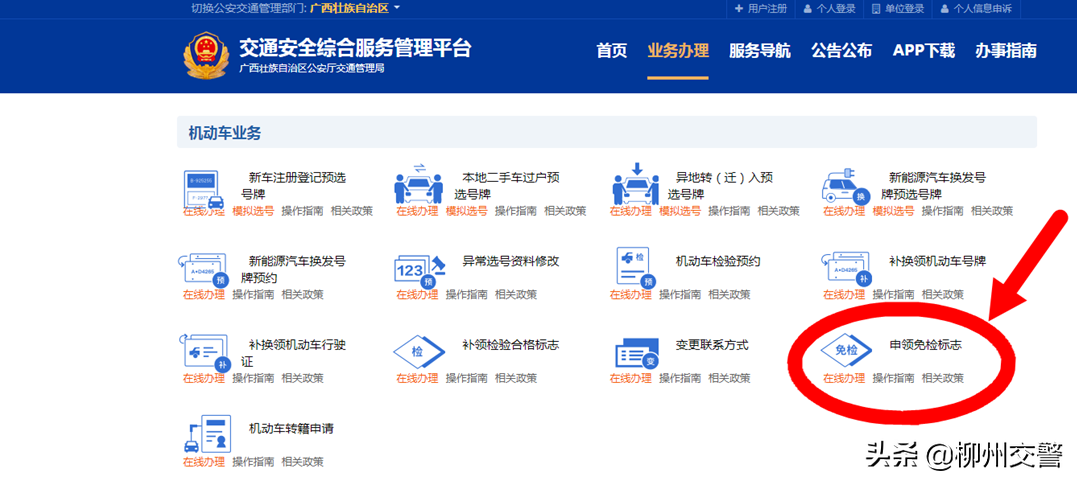Screen dimensions: 1077x483
Task: Click 在线办理 under 机动车检验预约
Action: click(x=631, y=295)
